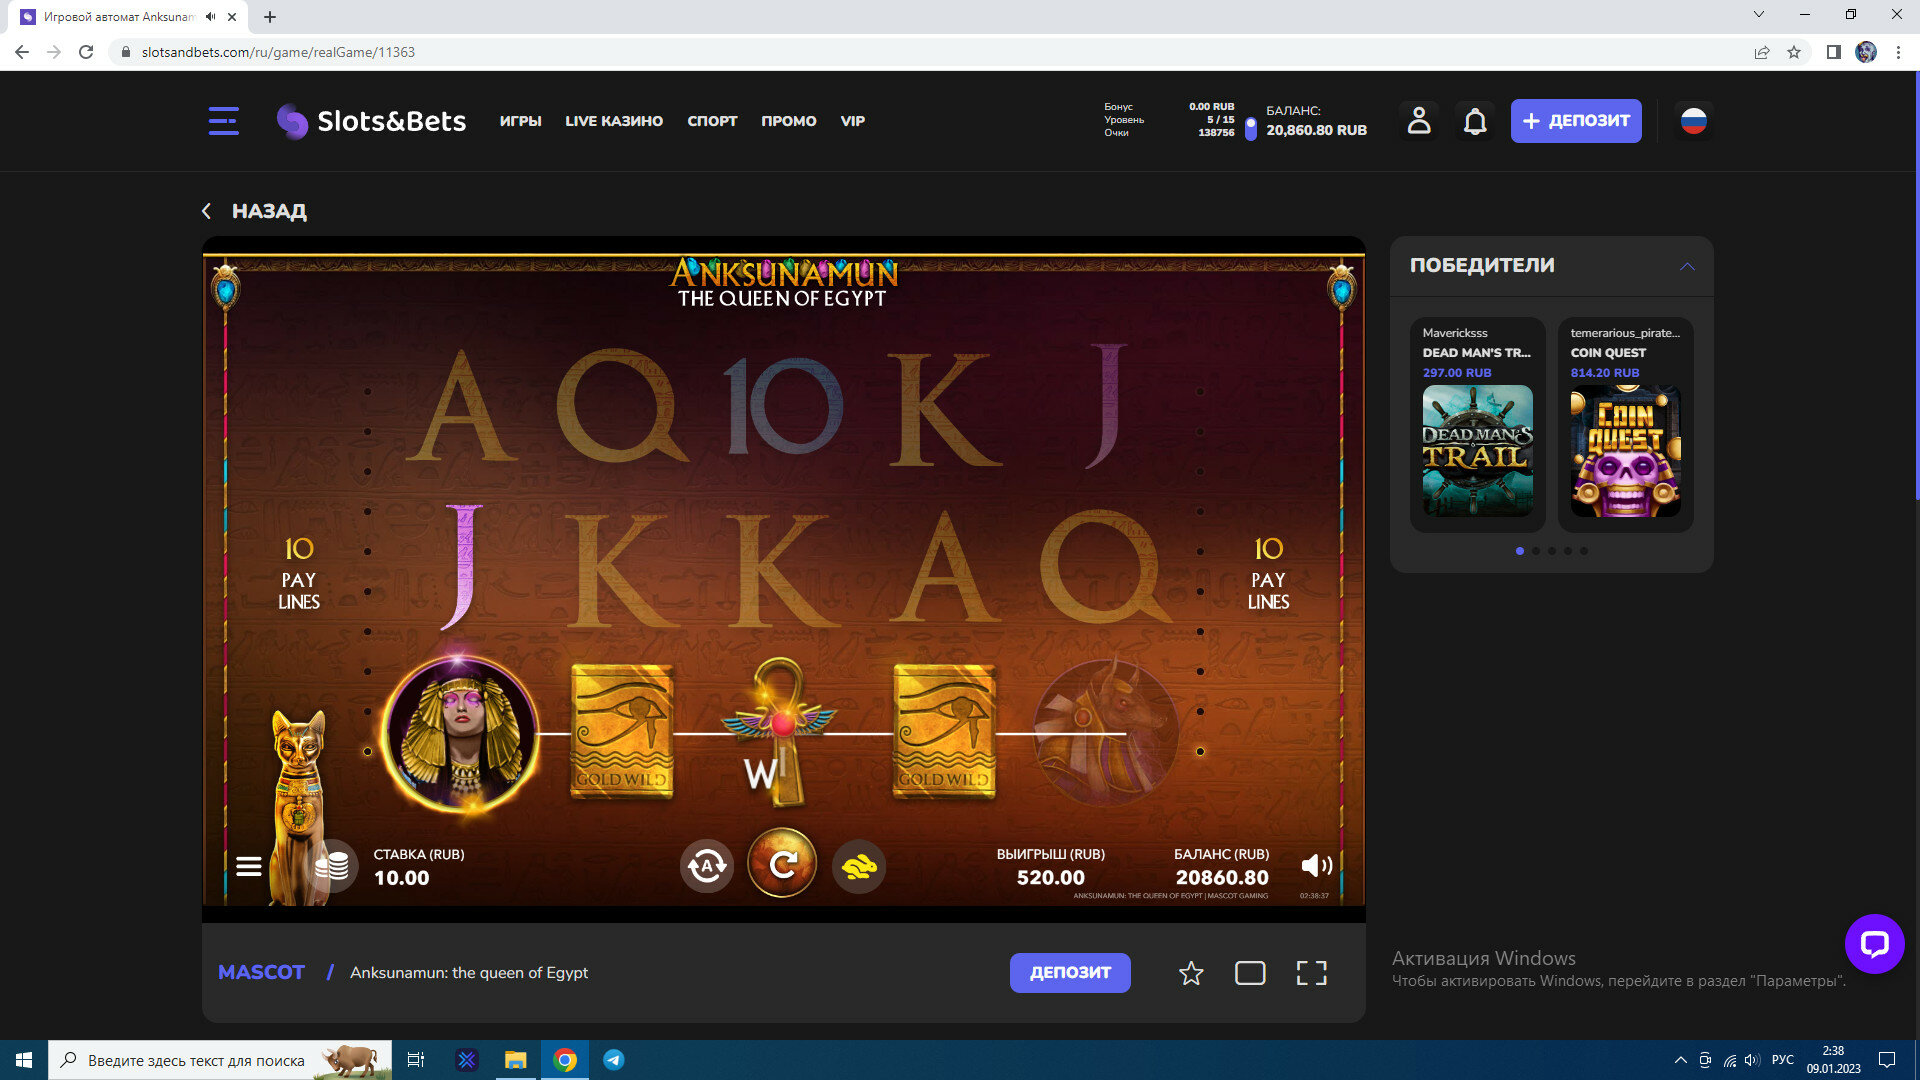Select second dot in winners carousel
Image resolution: width=1920 pixels, height=1080 pixels.
pos(1536,551)
